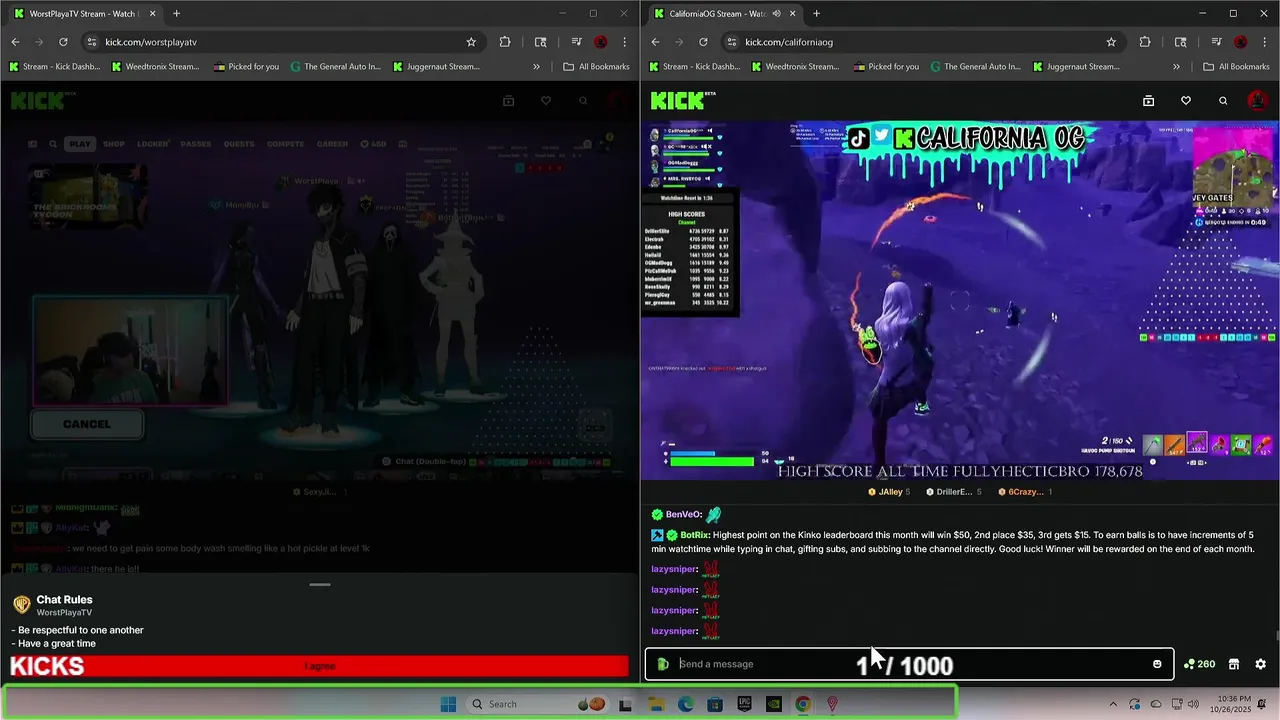Image resolution: width=1280 pixels, height=720 pixels.
Task: Open the Weedtronix Stream bookmark in the CaliforniaOG window
Action: coord(796,67)
